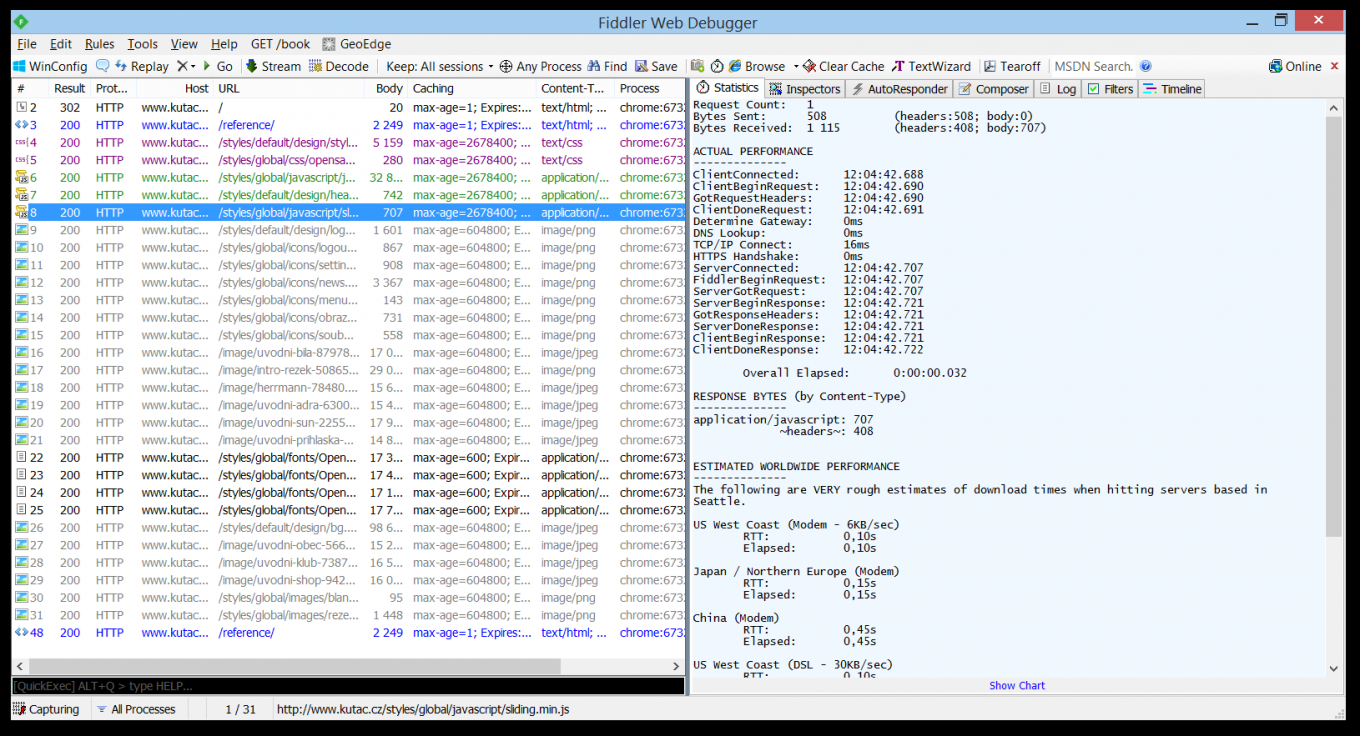Open TextWizard tool
This screenshot has height=736, width=1360.
pyautogui.click(x=931, y=66)
